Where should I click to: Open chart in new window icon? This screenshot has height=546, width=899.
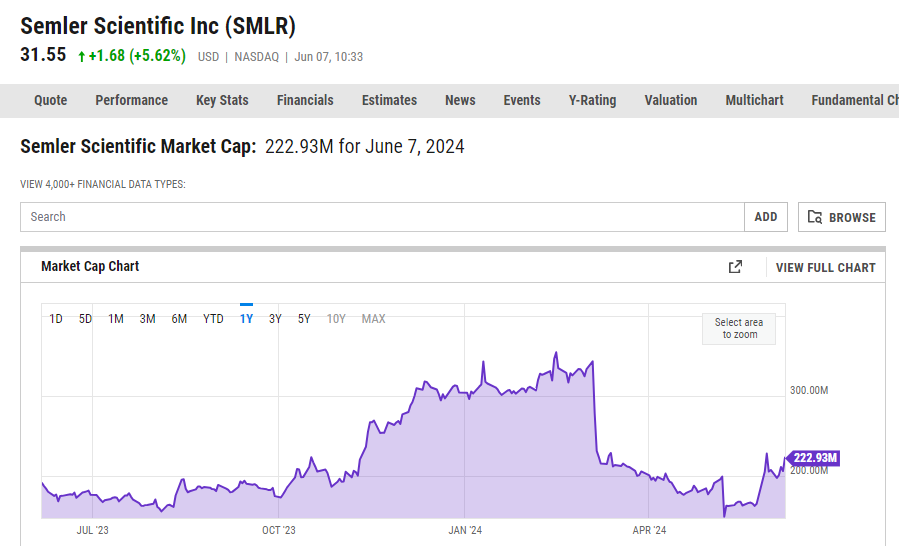pos(735,267)
